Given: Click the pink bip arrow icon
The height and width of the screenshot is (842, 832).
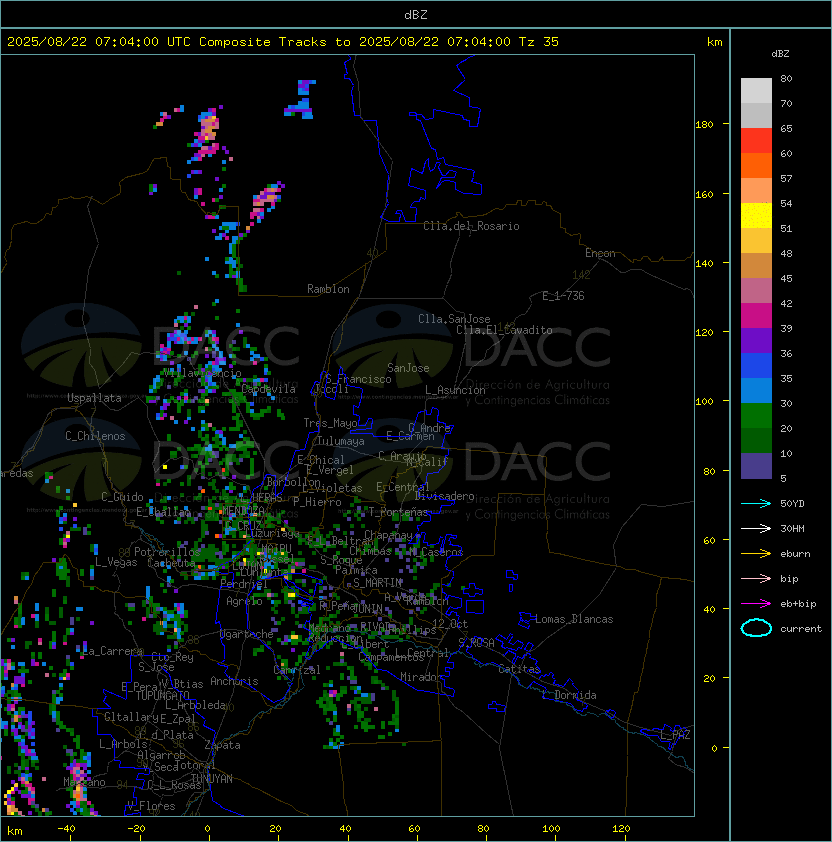Looking at the screenshot, I should [x=756, y=579].
